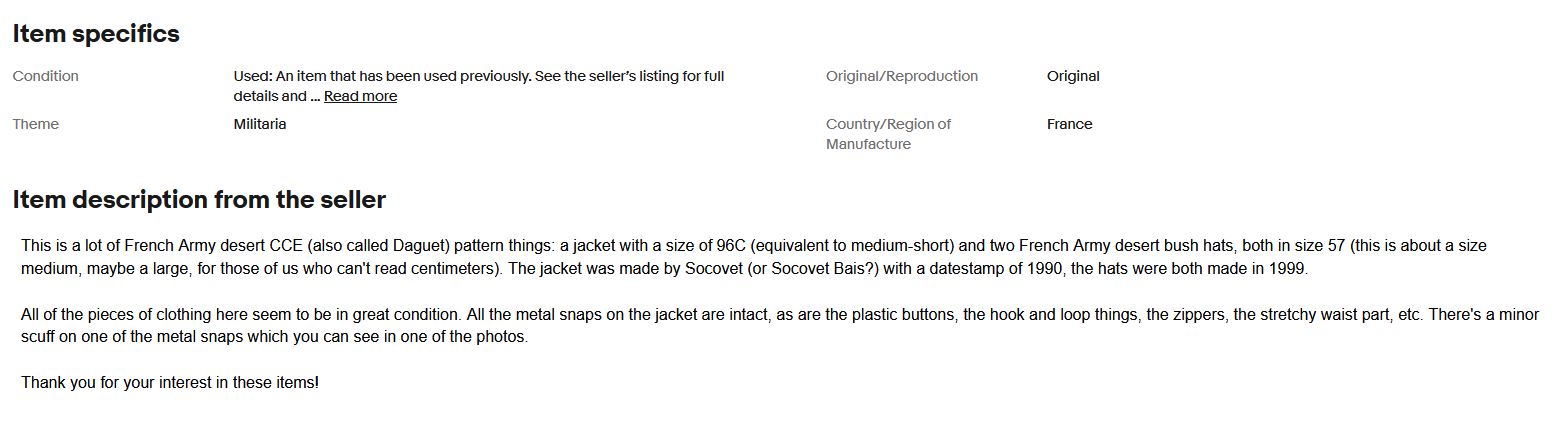This screenshot has height=425, width=1558.
Task: Click the Original value text
Action: [1073, 76]
